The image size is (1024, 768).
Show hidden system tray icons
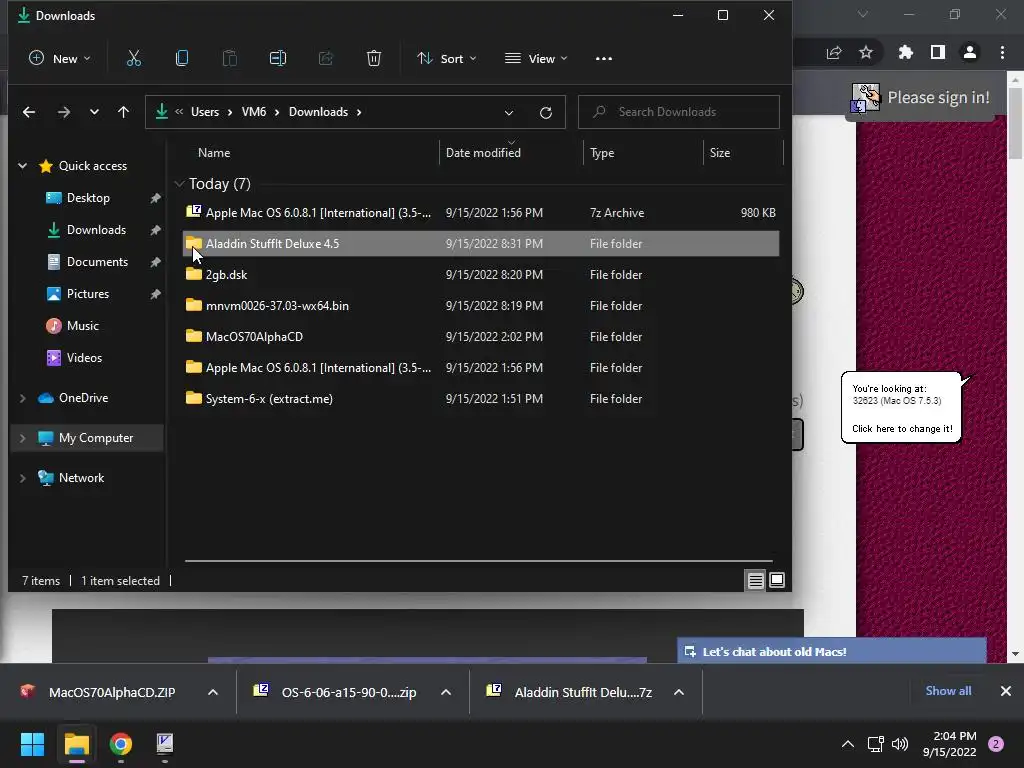848,744
